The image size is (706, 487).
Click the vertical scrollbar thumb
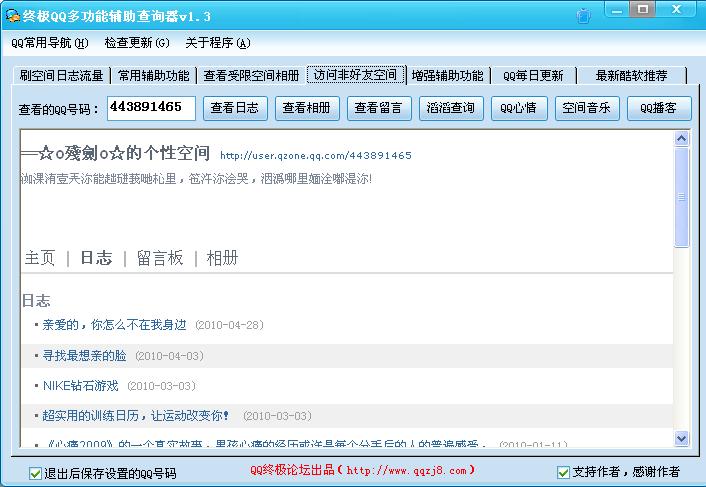[682, 198]
